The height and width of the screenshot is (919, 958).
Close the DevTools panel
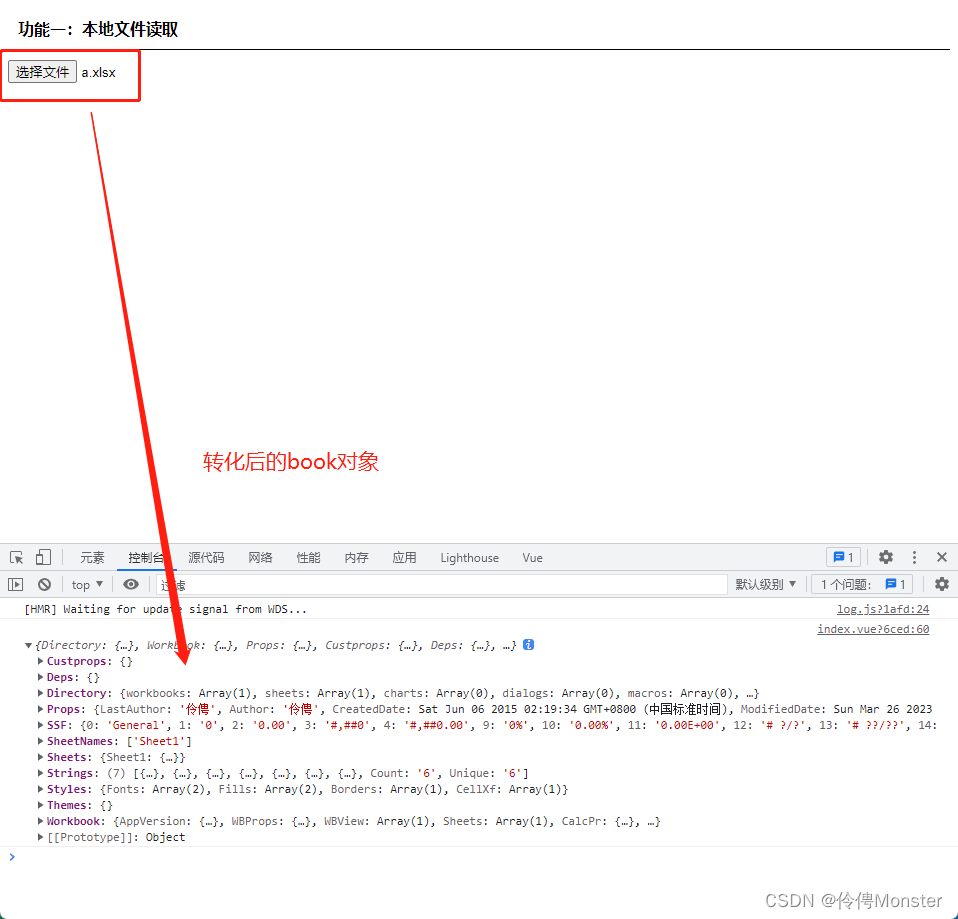(x=942, y=557)
